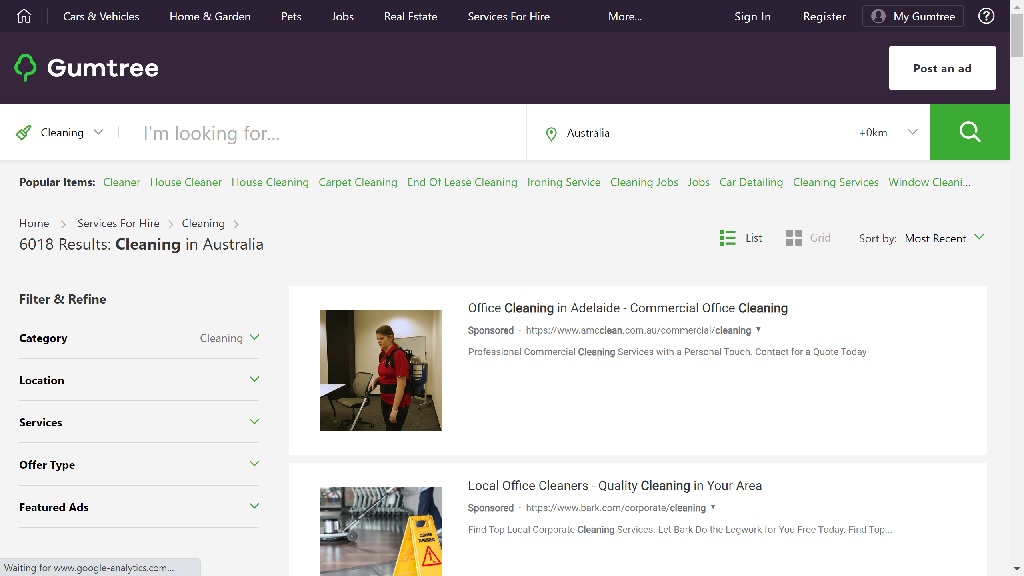Click the cleaning brush category icon
The height and width of the screenshot is (576, 1024).
[24, 132]
